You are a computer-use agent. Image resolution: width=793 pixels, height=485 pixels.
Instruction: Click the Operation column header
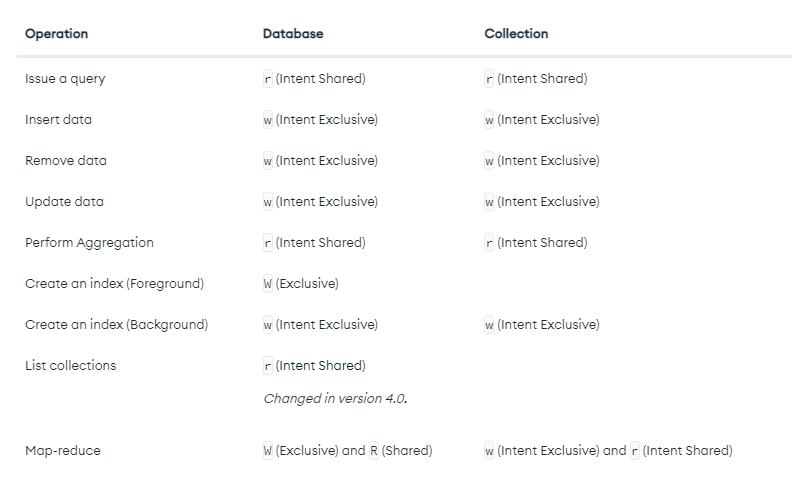click(x=56, y=34)
